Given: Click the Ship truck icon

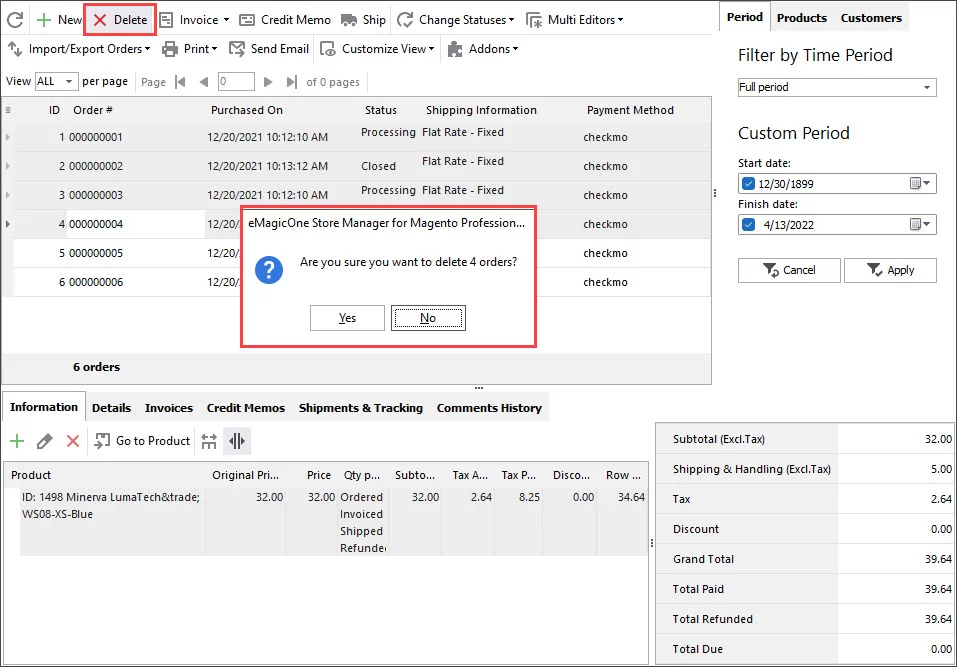Looking at the screenshot, I should click(x=349, y=20).
